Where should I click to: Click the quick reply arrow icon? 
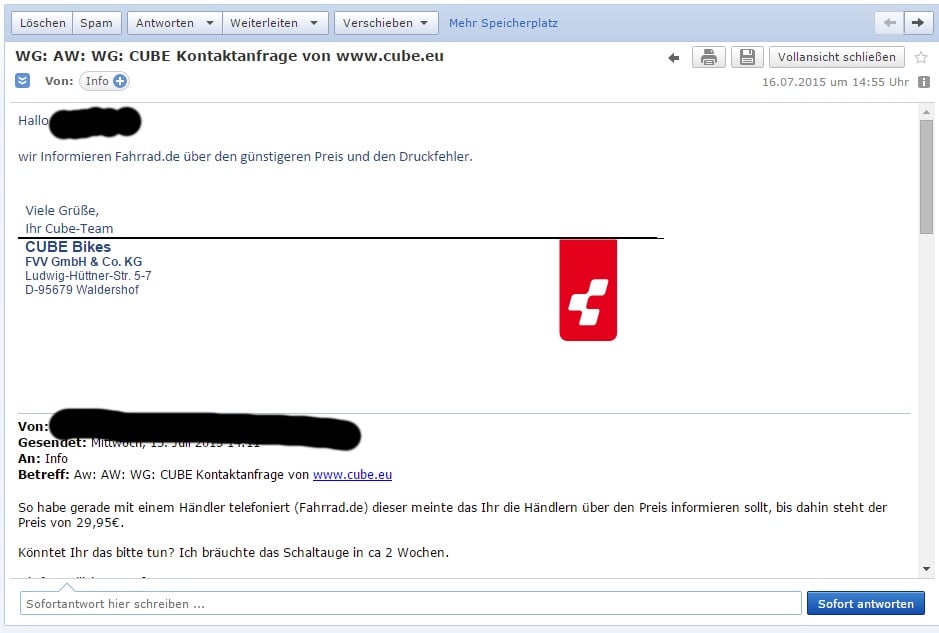[674, 57]
